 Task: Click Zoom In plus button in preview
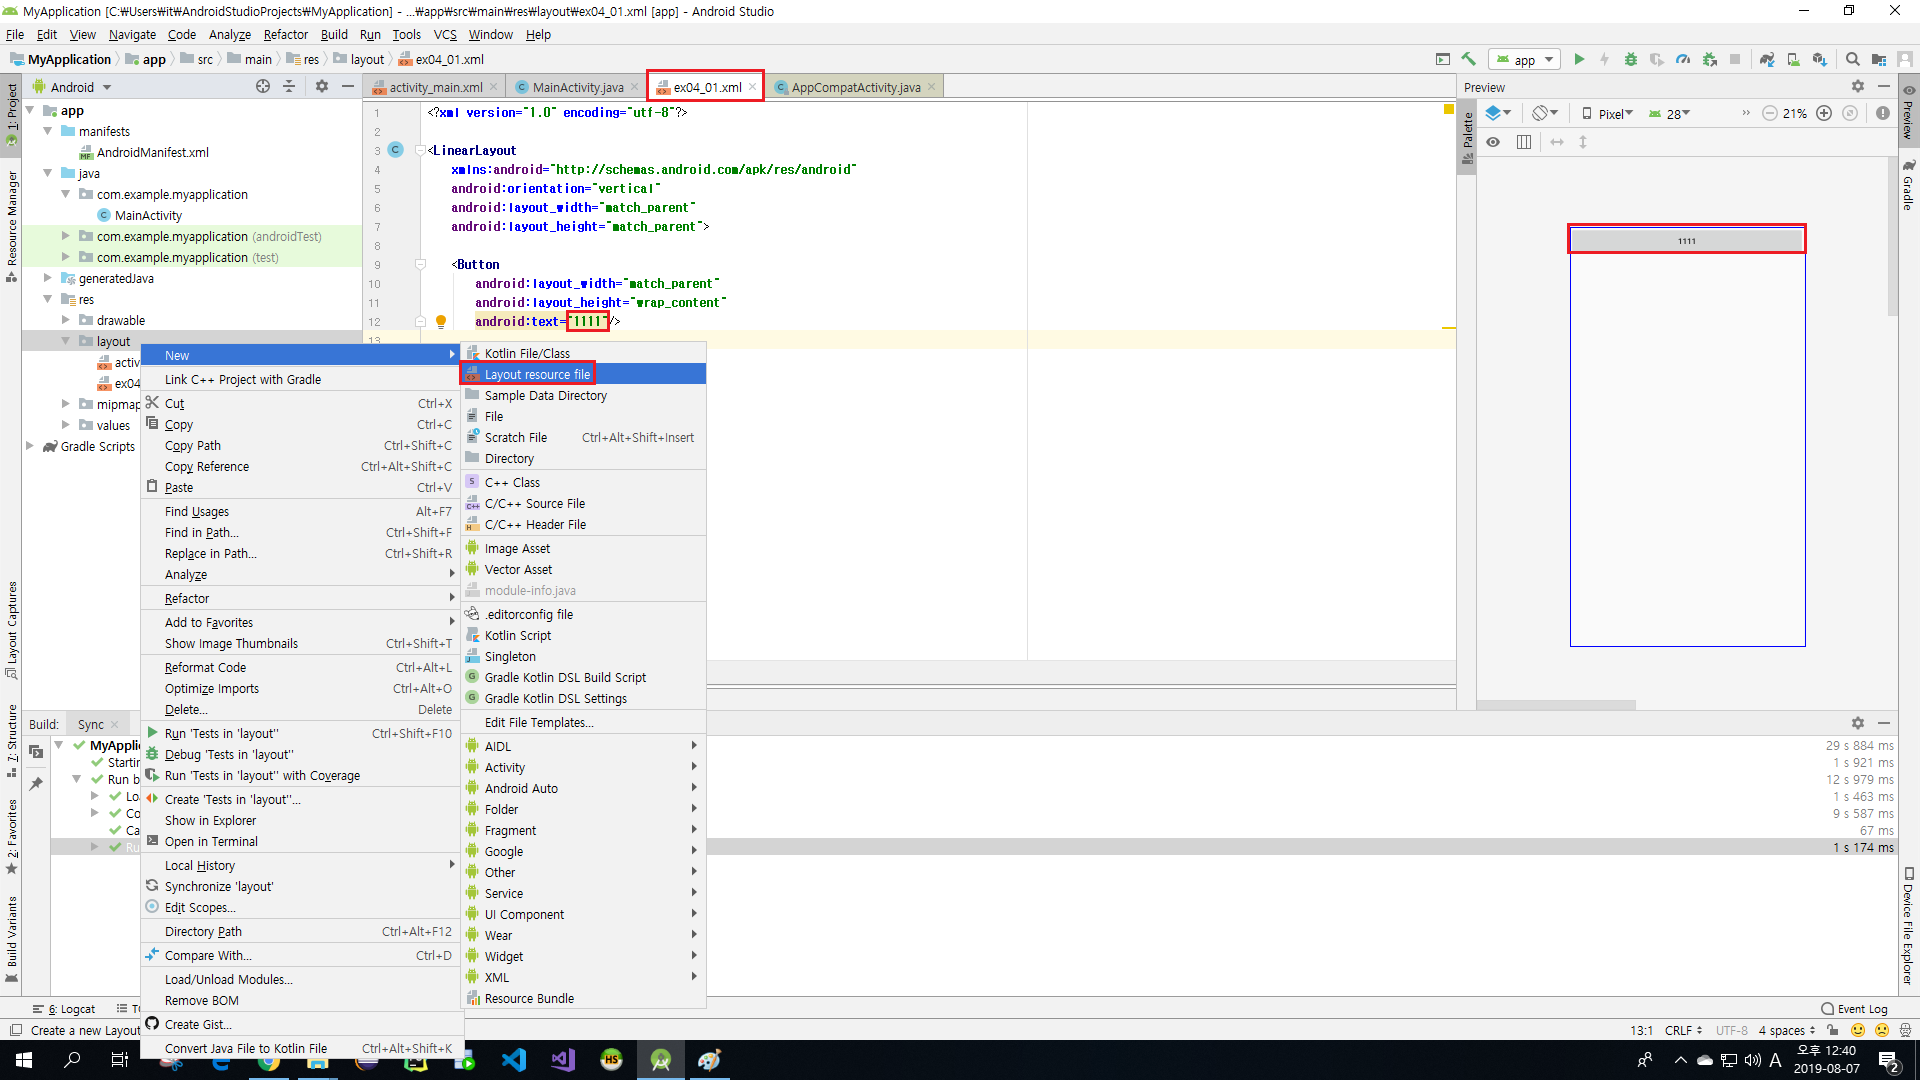click(x=1824, y=113)
